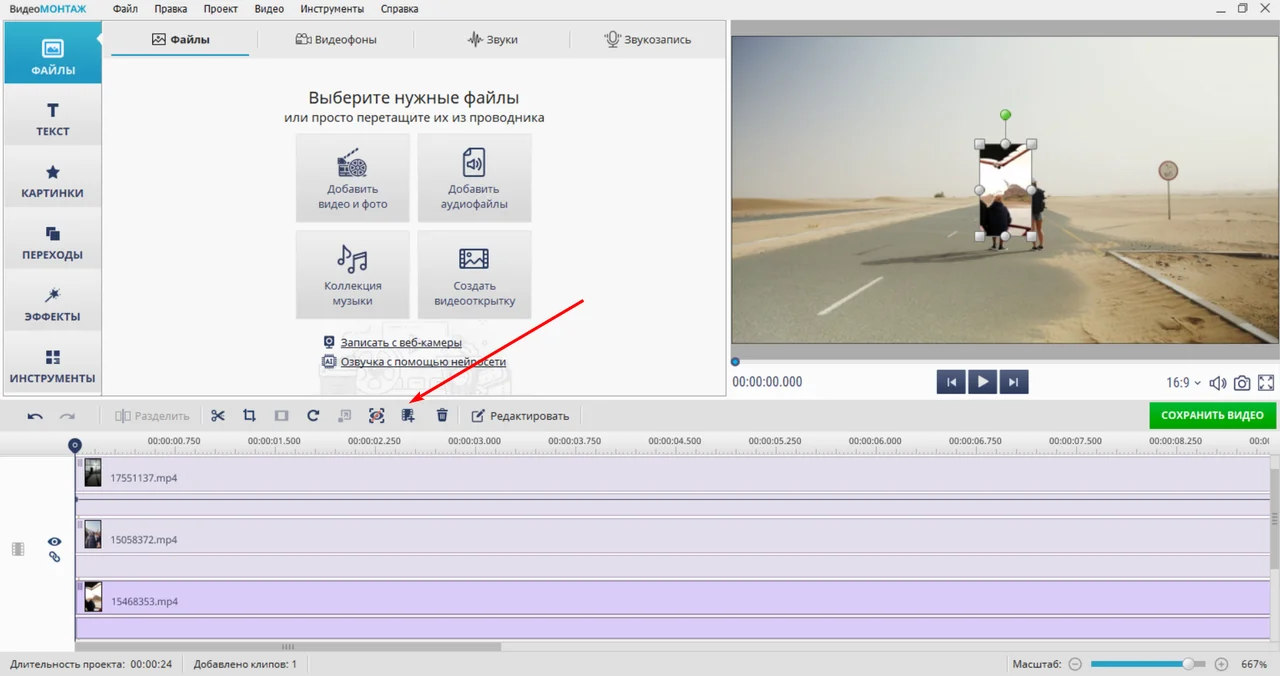
Task: Open the Инструменты menu
Action: (x=330, y=9)
